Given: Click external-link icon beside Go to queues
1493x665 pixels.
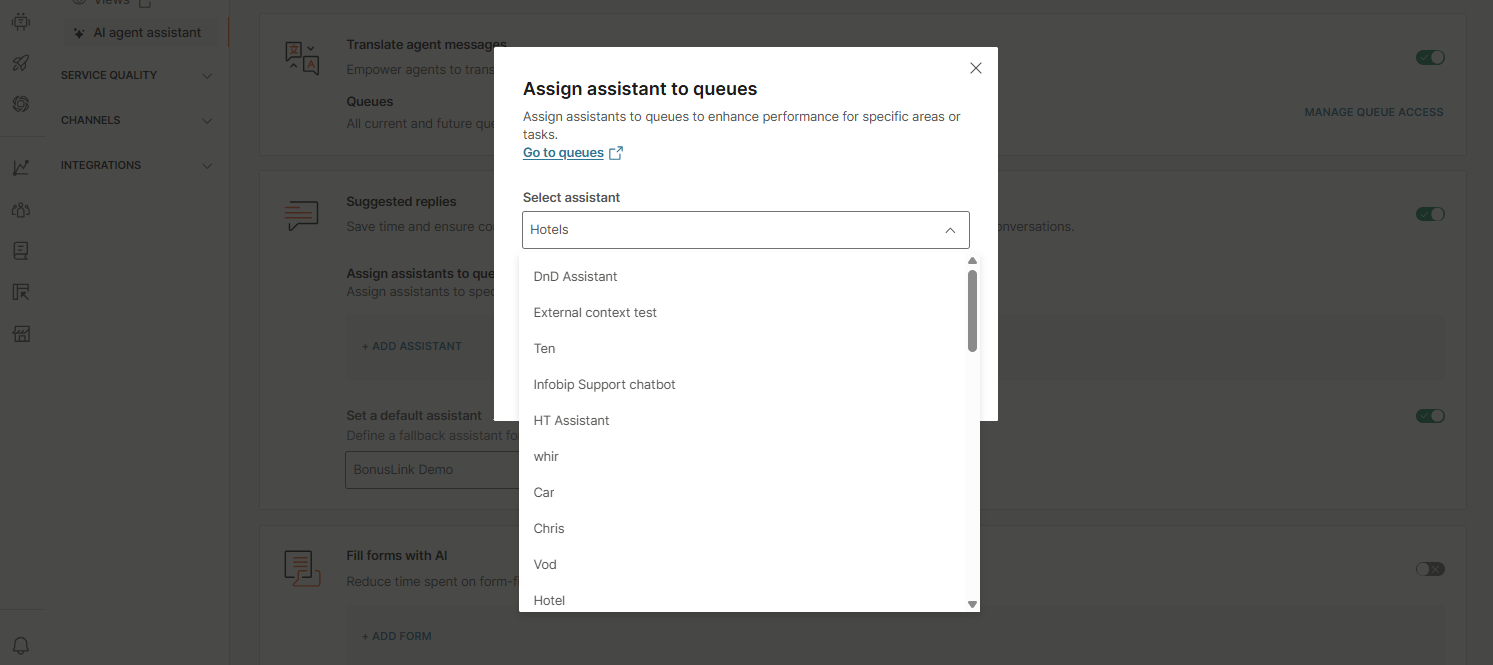Looking at the screenshot, I should (616, 153).
